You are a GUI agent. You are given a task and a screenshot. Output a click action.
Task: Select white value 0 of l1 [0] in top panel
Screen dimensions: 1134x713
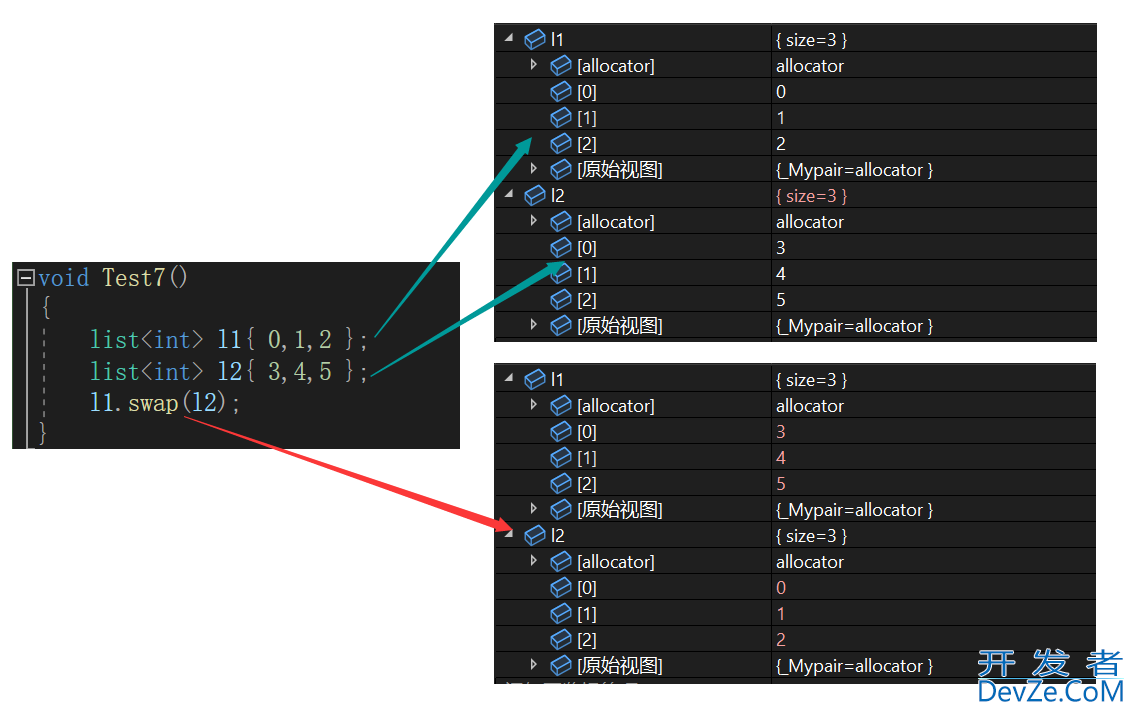coord(781,92)
